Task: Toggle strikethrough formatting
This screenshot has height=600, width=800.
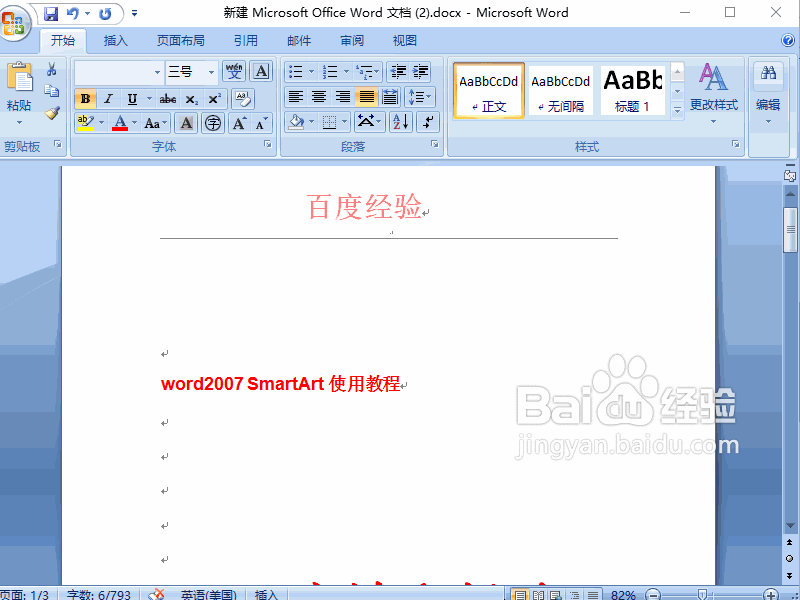Action: click(168, 98)
